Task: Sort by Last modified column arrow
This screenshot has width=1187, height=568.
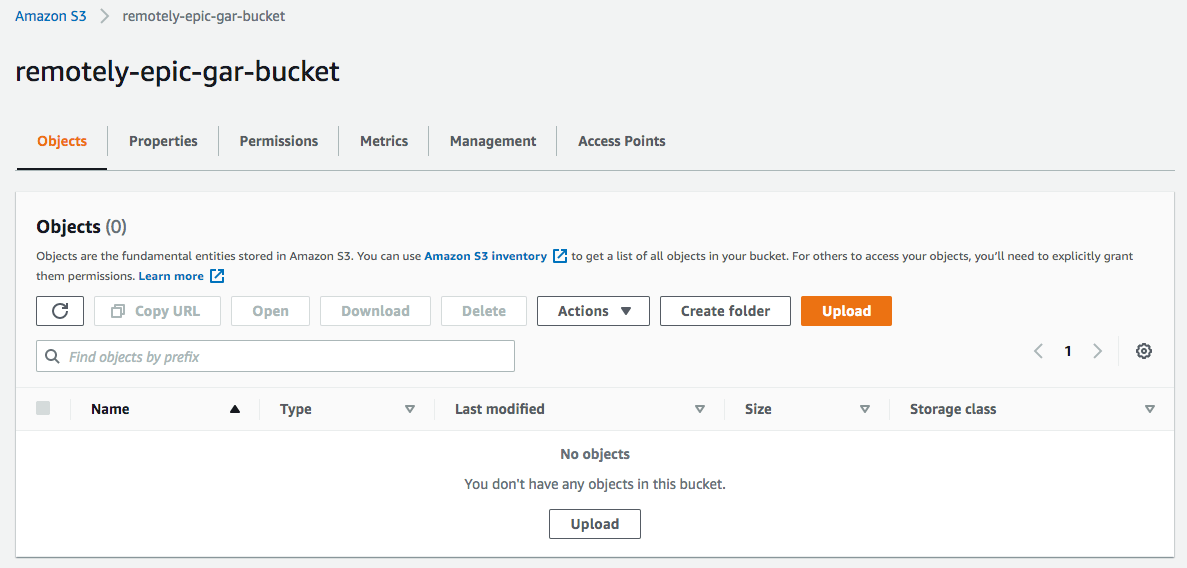Action: [699, 409]
